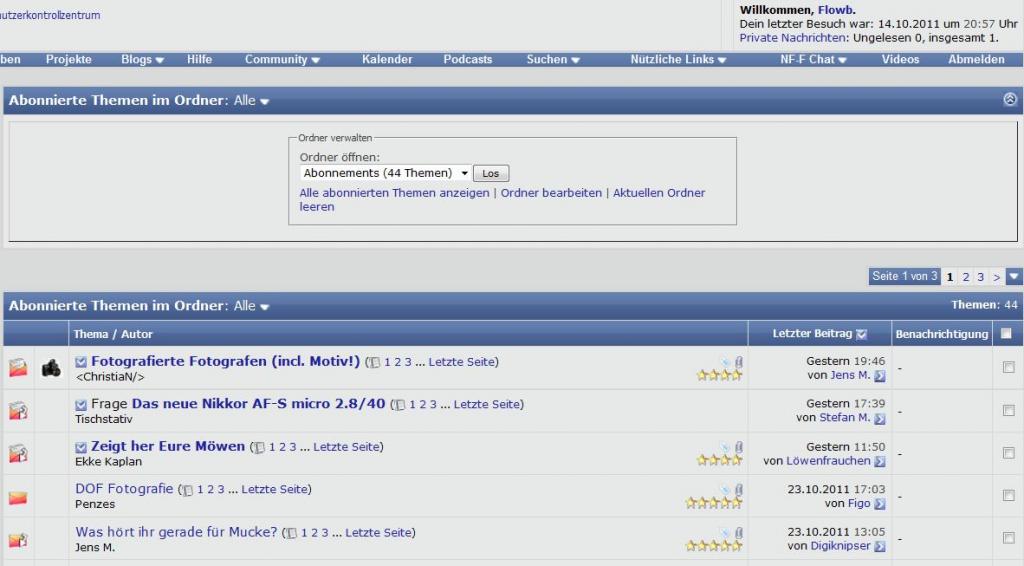Open the page jump dropdown arrow
Image resolution: width=1024 pixels, height=566 pixels.
click(x=1014, y=276)
